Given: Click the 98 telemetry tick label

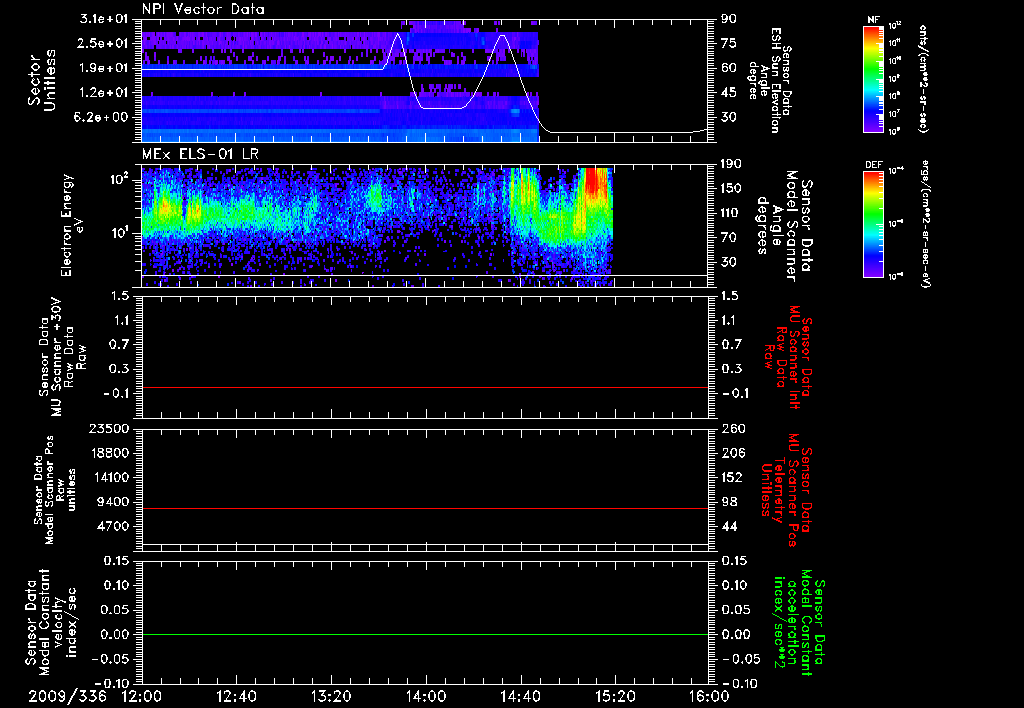Looking at the screenshot, I should click(x=729, y=502).
